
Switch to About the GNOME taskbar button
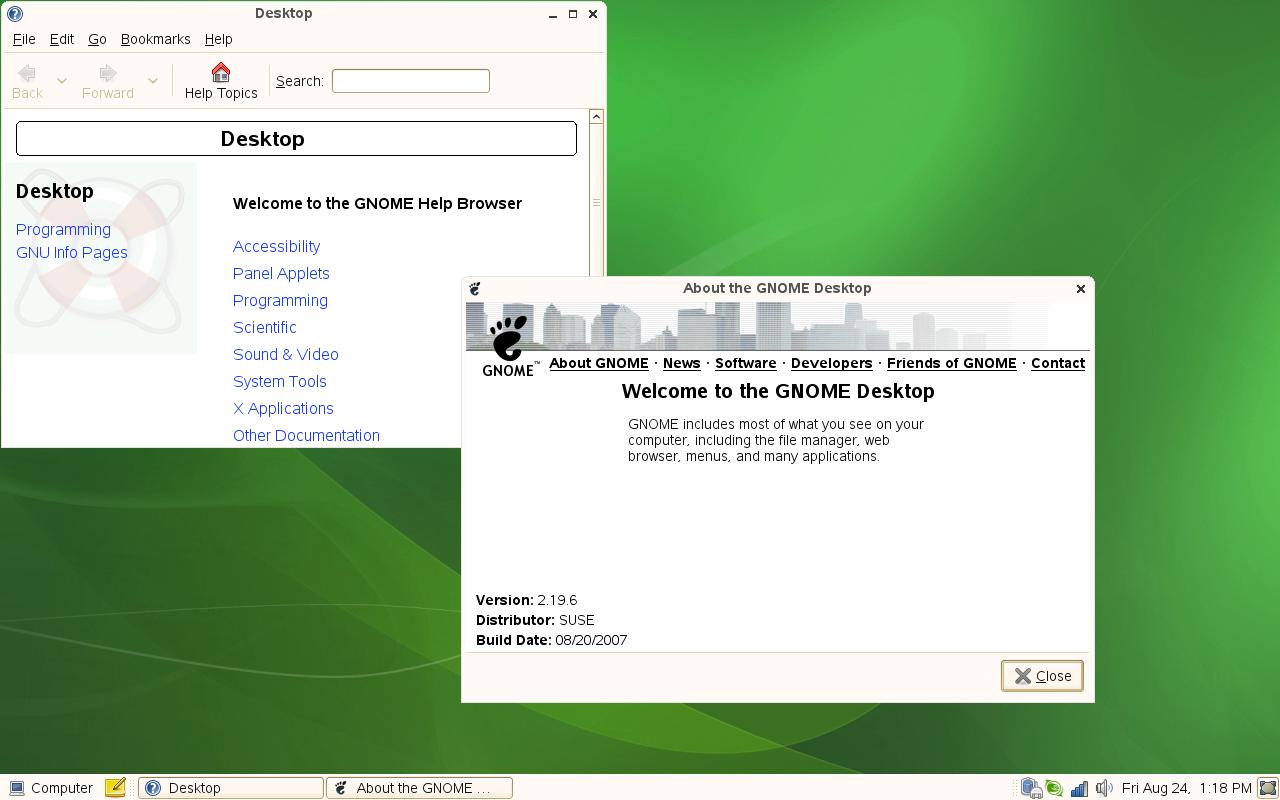click(420, 788)
